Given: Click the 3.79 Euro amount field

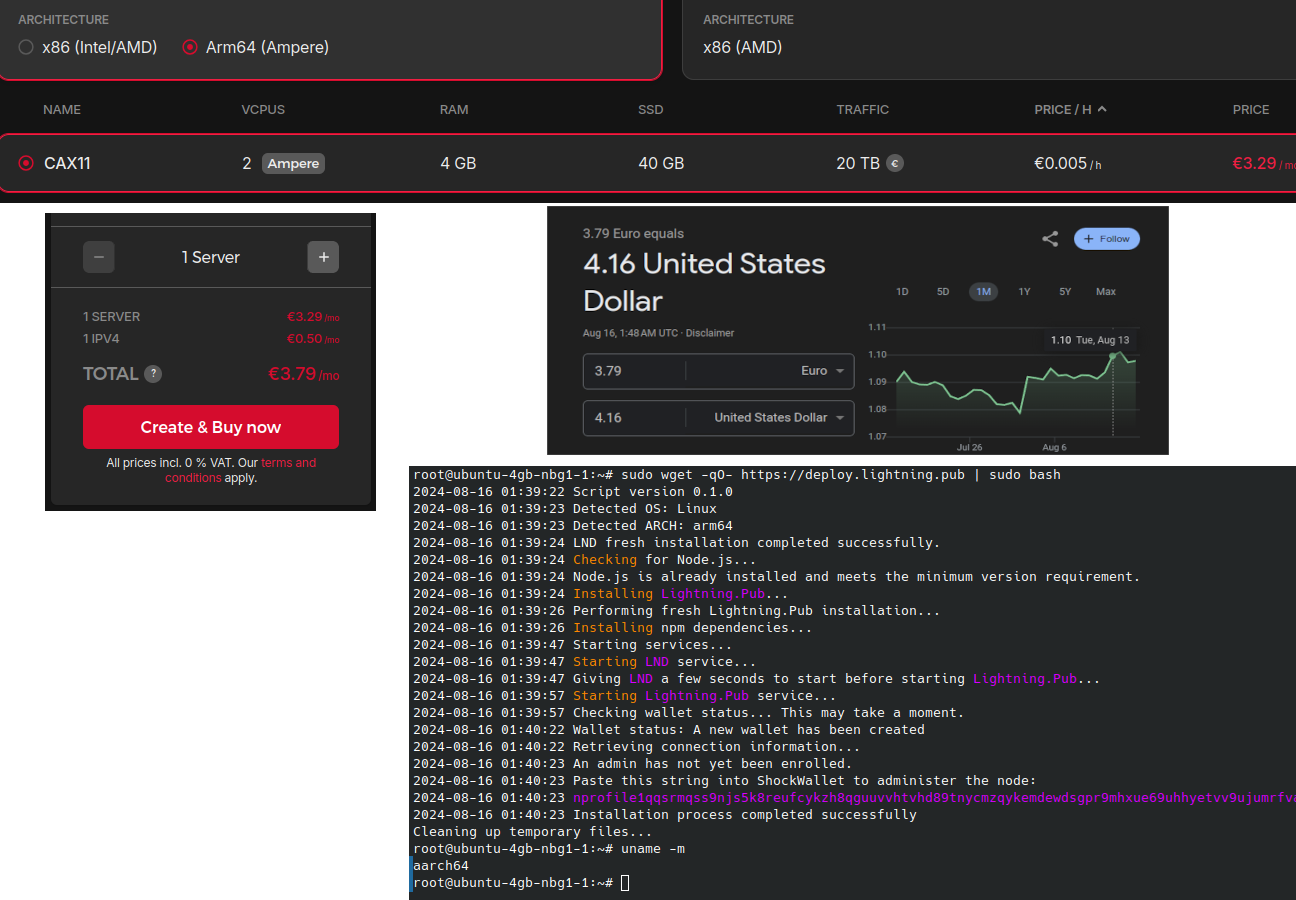Looking at the screenshot, I should coord(633,371).
